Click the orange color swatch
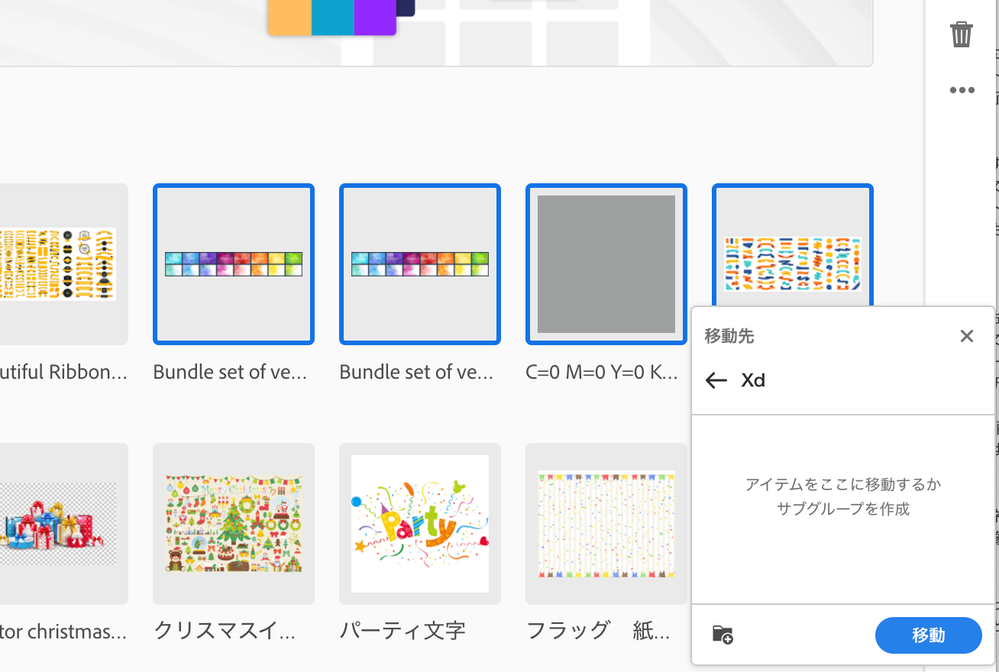The image size is (999, 672). tap(289, 18)
